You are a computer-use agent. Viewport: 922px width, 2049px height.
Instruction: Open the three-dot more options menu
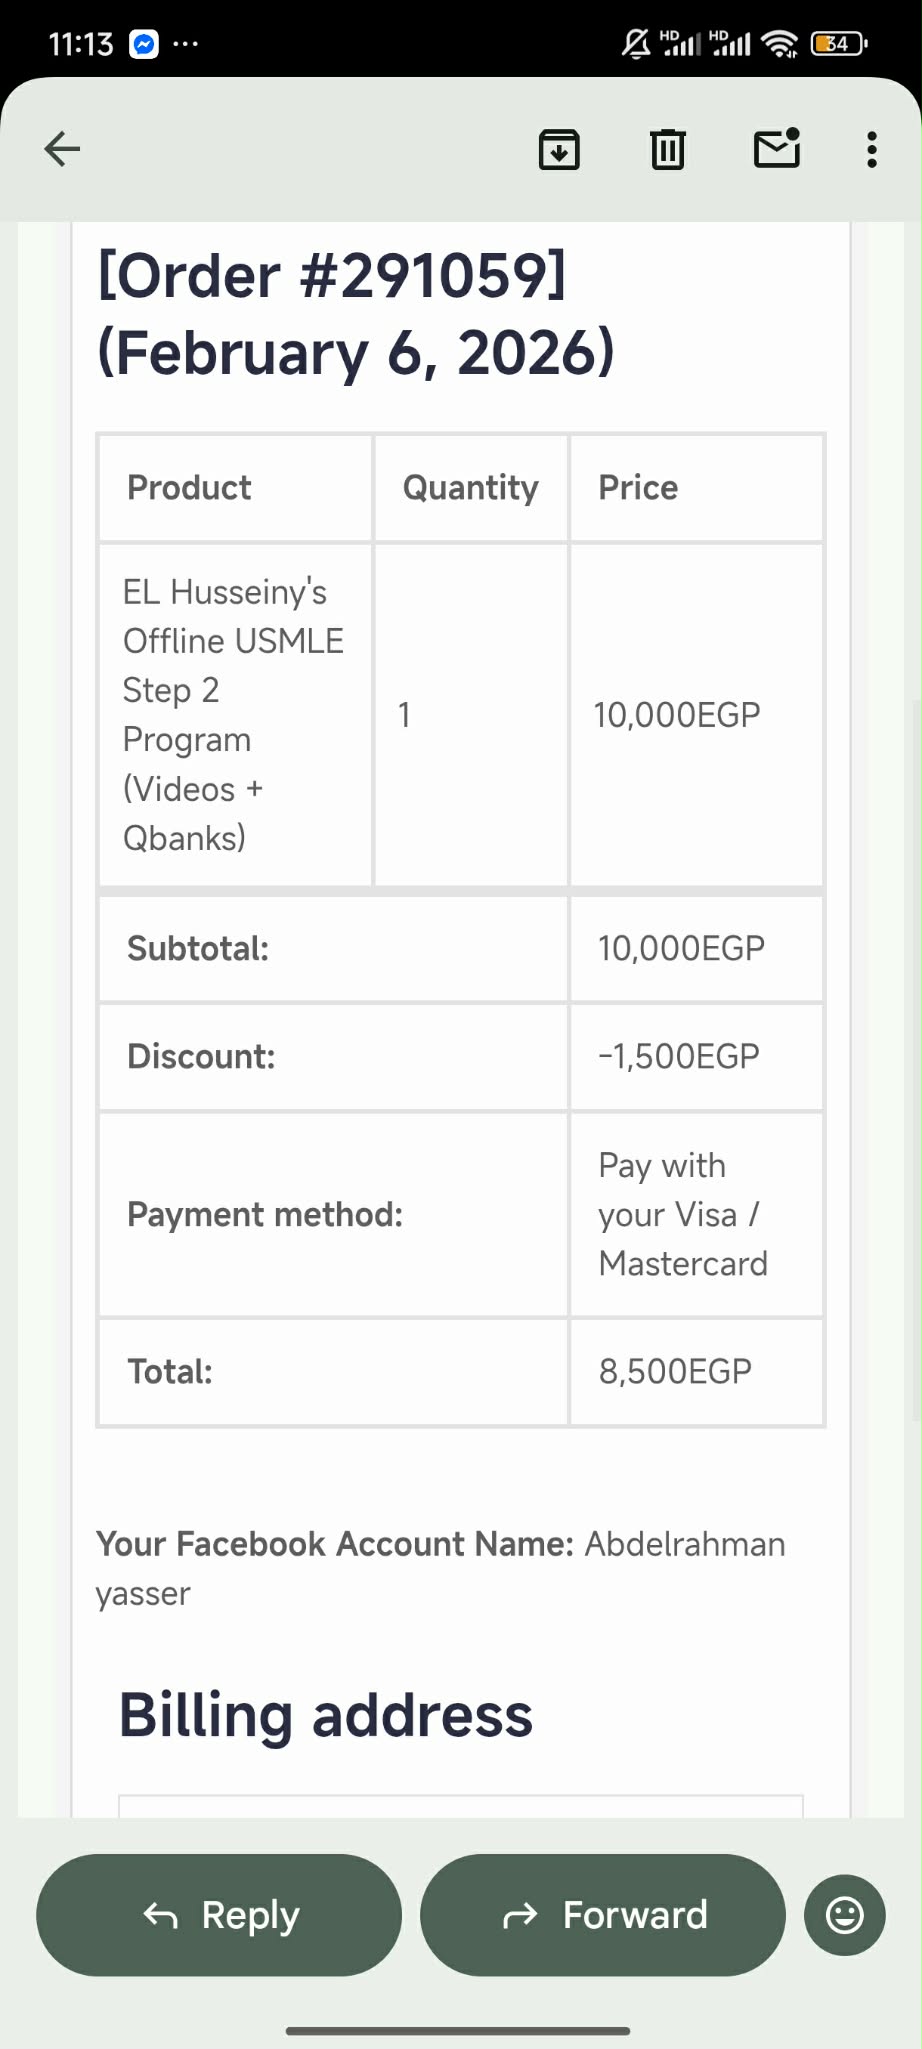point(872,150)
